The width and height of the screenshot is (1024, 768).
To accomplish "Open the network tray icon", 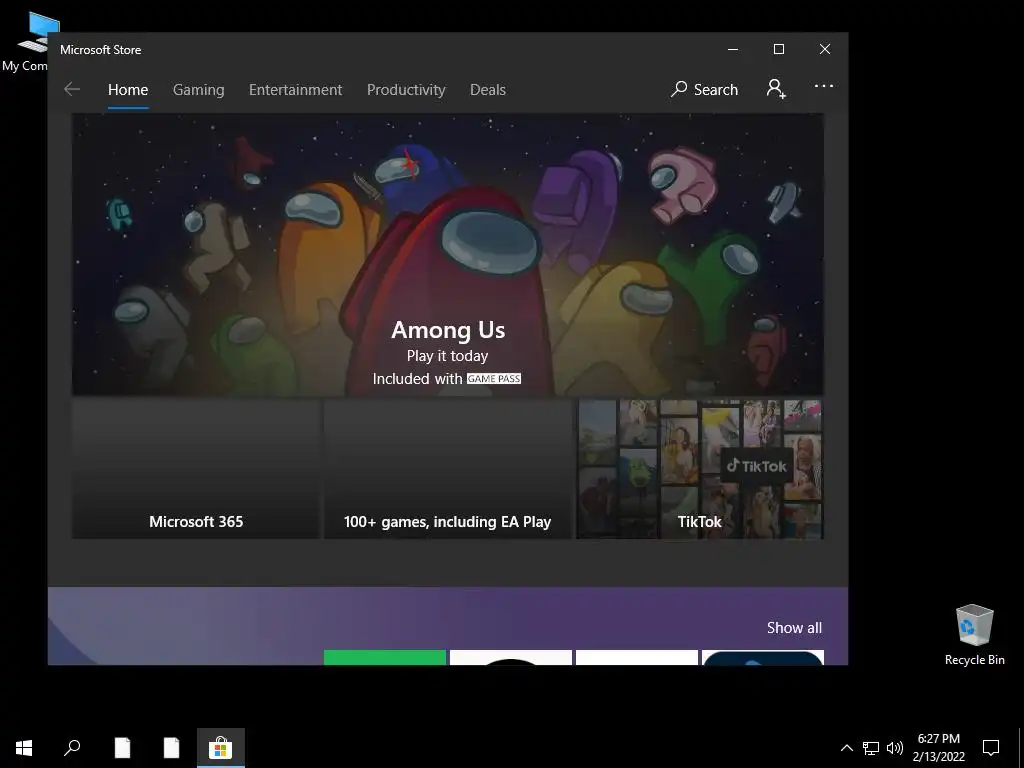I will pyautogui.click(x=871, y=748).
